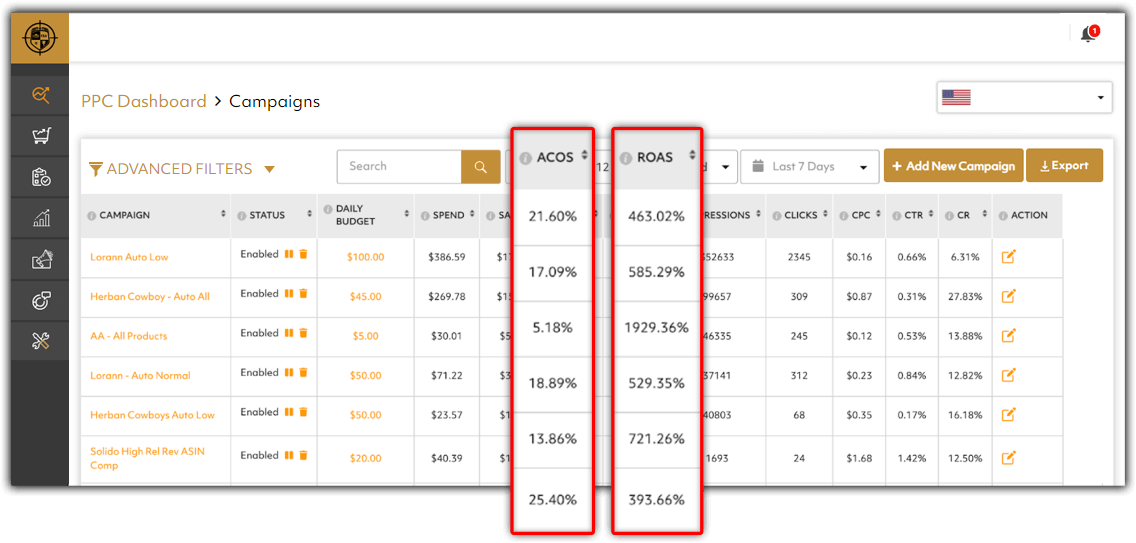Open the support chat ring sidebar icon
The height and width of the screenshot is (543, 1136).
pyautogui.click(x=41, y=301)
